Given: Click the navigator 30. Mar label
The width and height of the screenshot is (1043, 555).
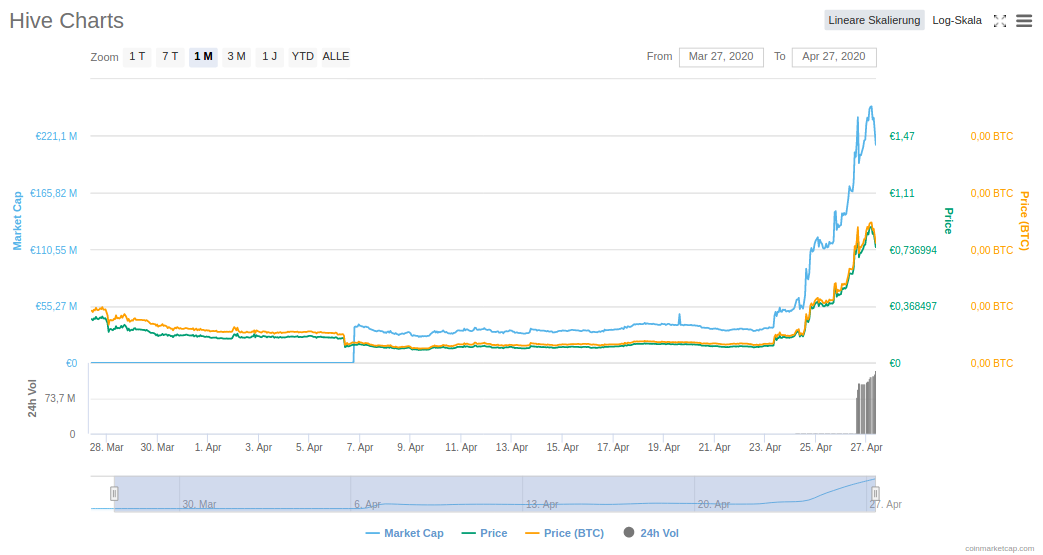Looking at the screenshot, I should click(200, 504).
